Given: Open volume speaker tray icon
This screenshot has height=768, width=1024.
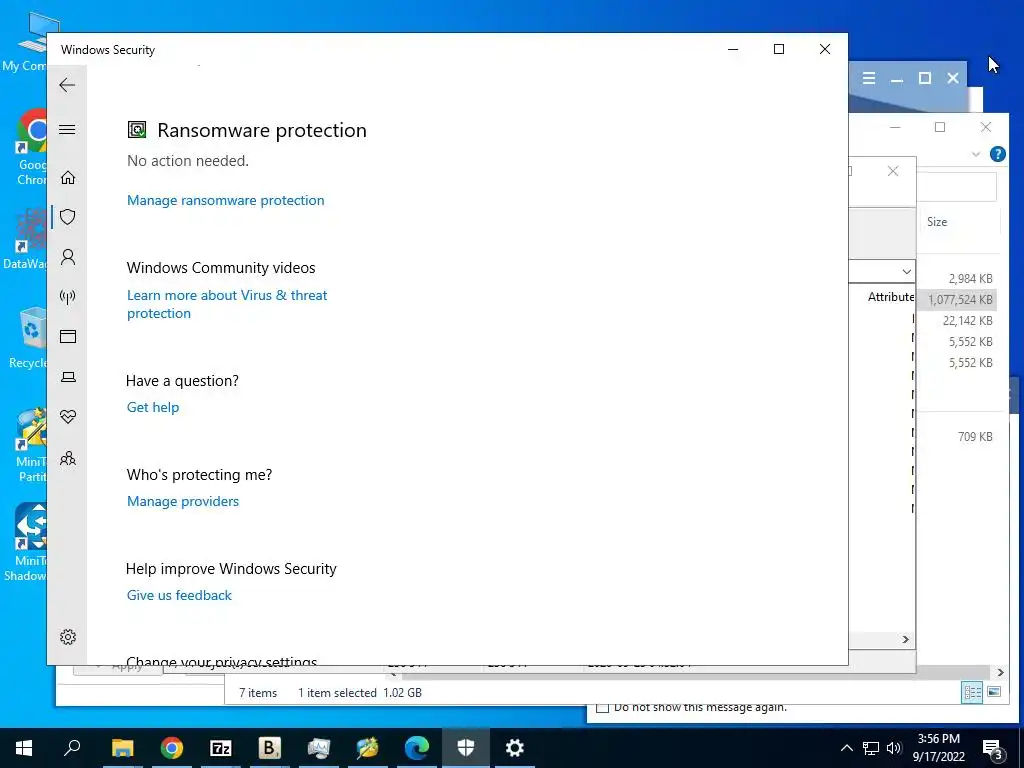Looking at the screenshot, I should tap(894, 748).
